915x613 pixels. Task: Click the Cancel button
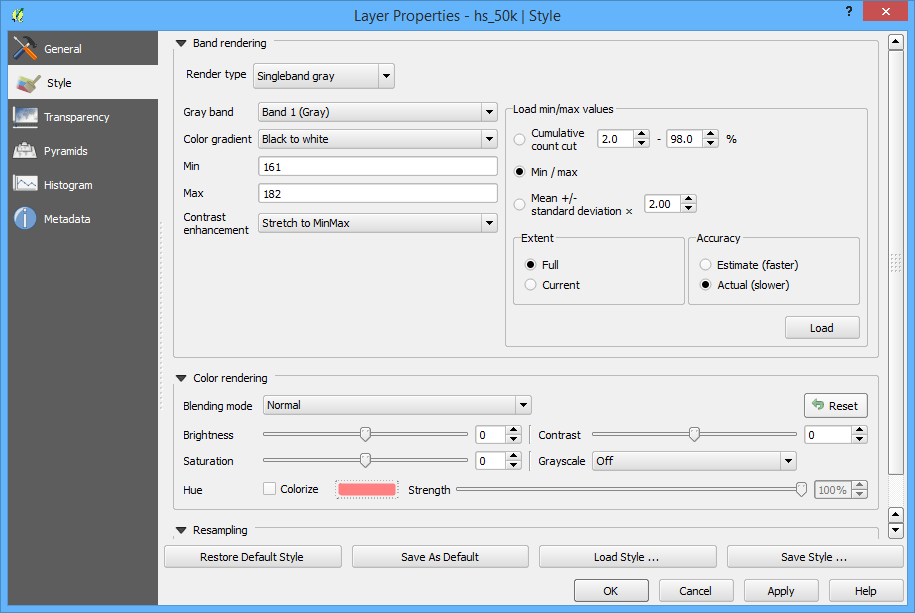click(x=696, y=591)
